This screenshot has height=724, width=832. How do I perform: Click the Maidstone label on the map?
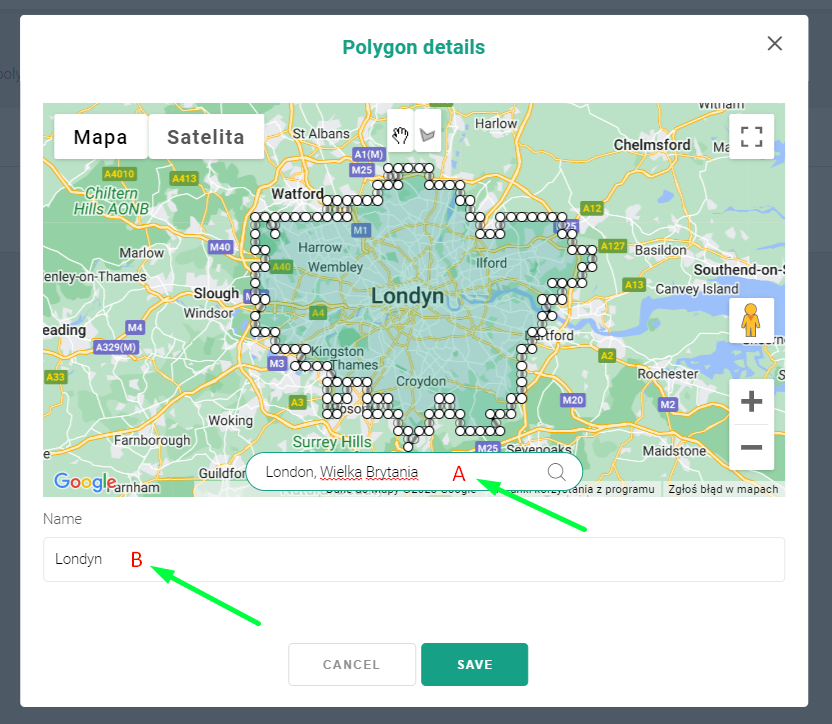[x=674, y=451]
